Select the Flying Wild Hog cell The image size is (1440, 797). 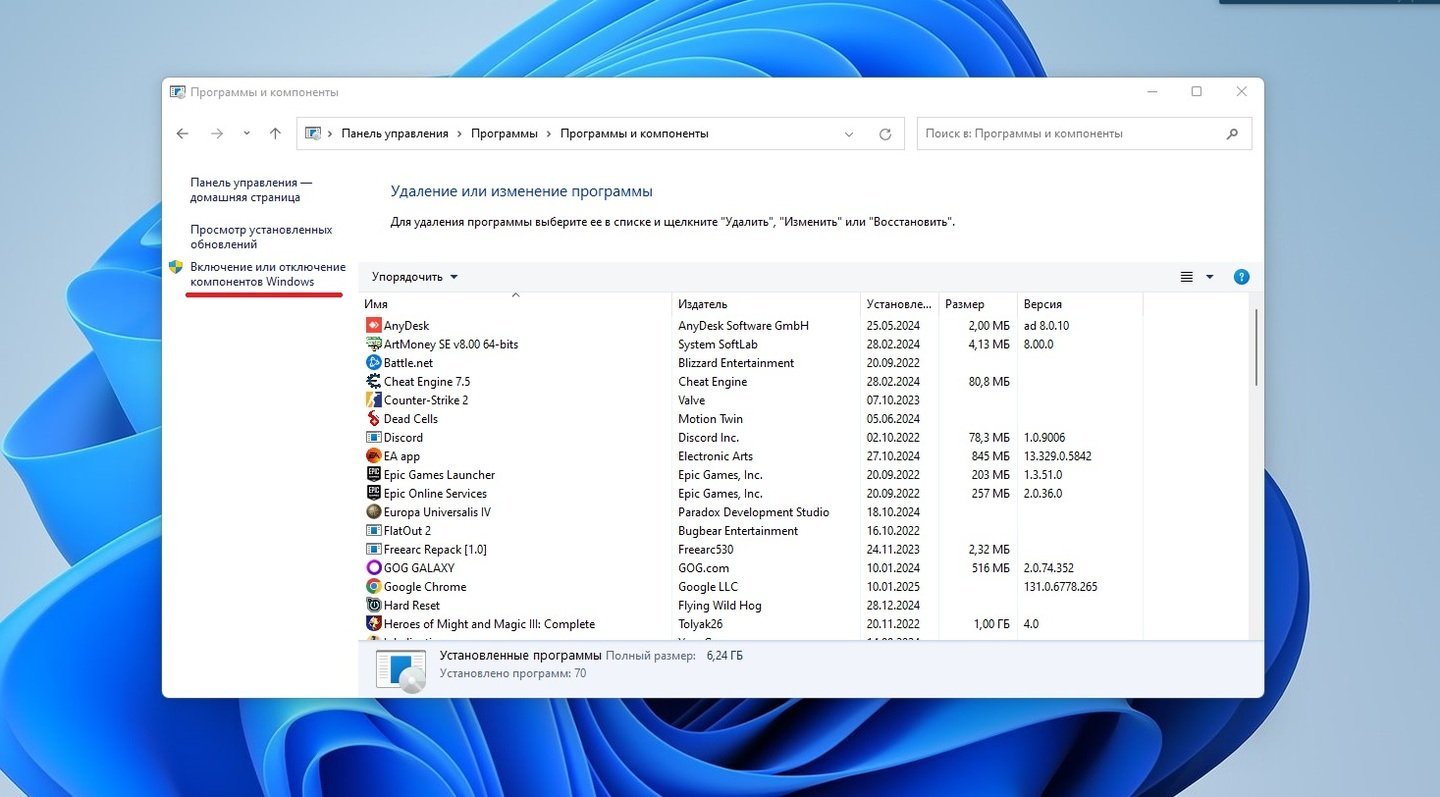(719, 605)
